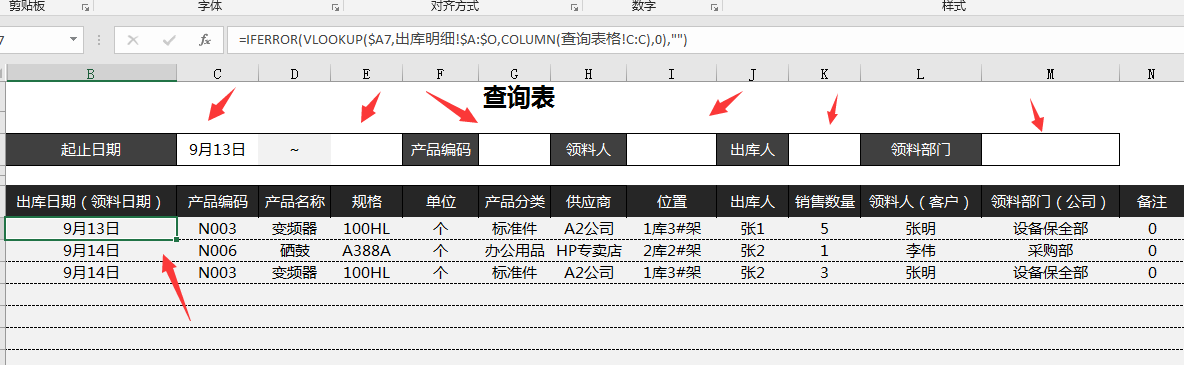The height and width of the screenshot is (365, 1184).
Task: Select column I header
Action: 671,73
